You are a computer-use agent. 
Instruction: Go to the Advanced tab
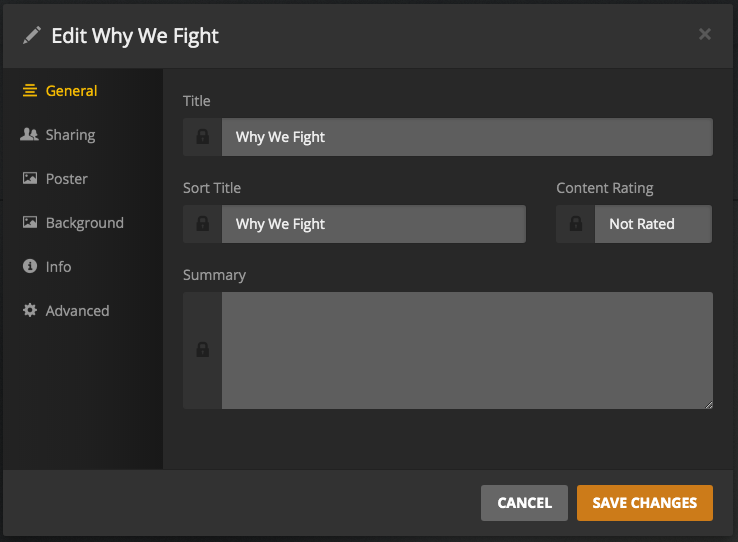click(x=77, y=311)
